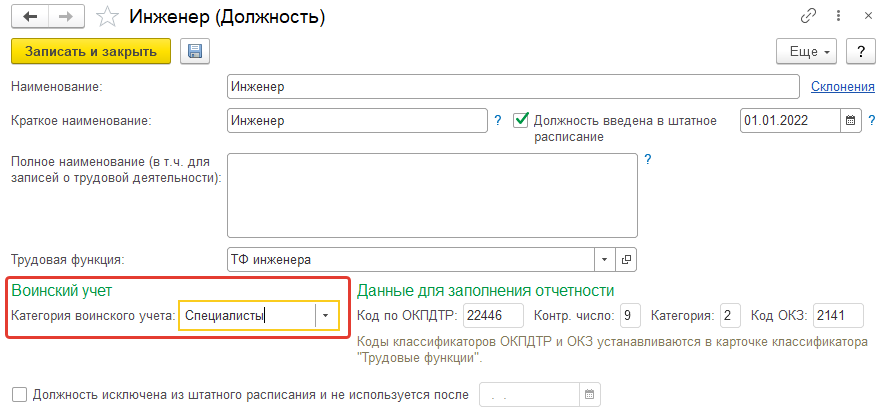Click the Категория воинского учета field
This screenshot has width=888, height=418.
(x=247, y=315)
